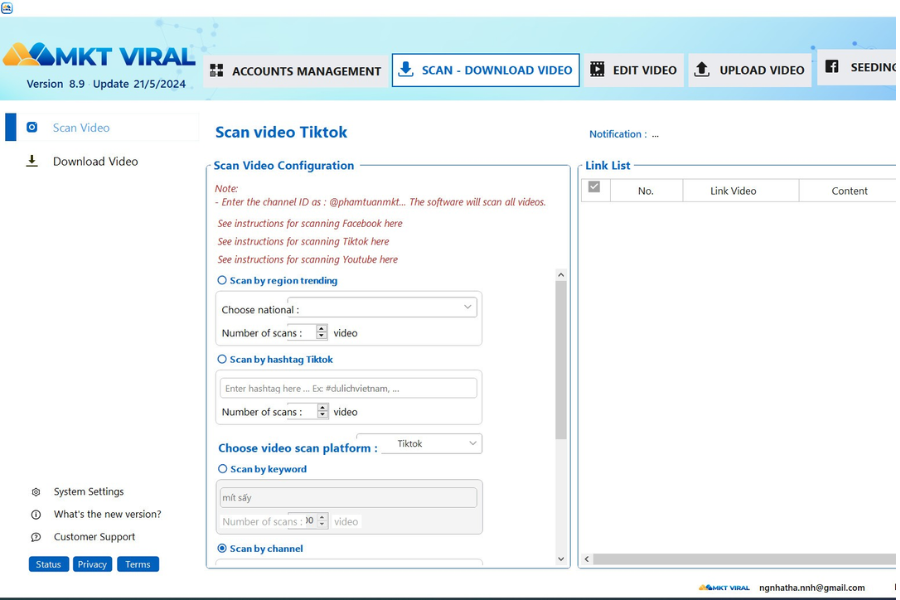Select Download Video in the sidebar

[95, 161]
